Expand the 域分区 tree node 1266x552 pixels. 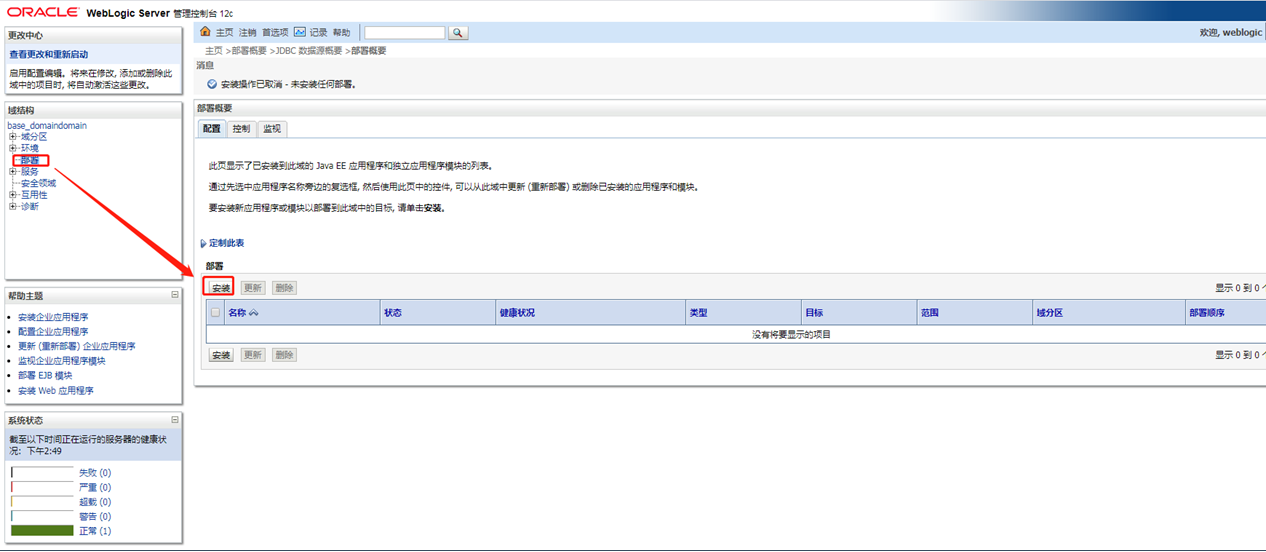[13, 137]
